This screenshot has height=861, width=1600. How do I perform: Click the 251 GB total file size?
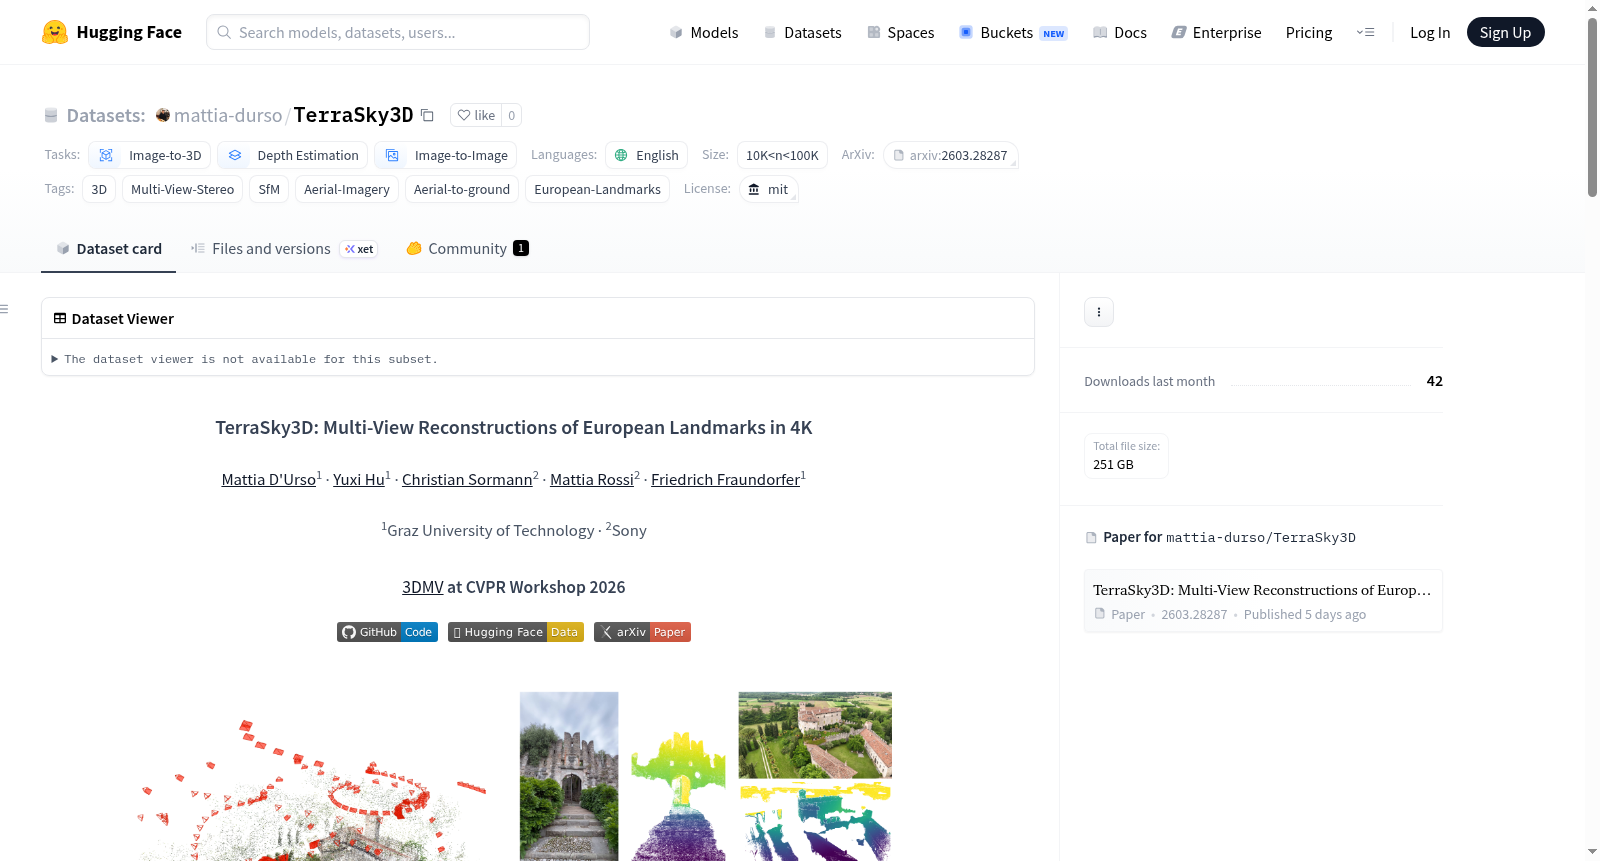click(1113, 465)
